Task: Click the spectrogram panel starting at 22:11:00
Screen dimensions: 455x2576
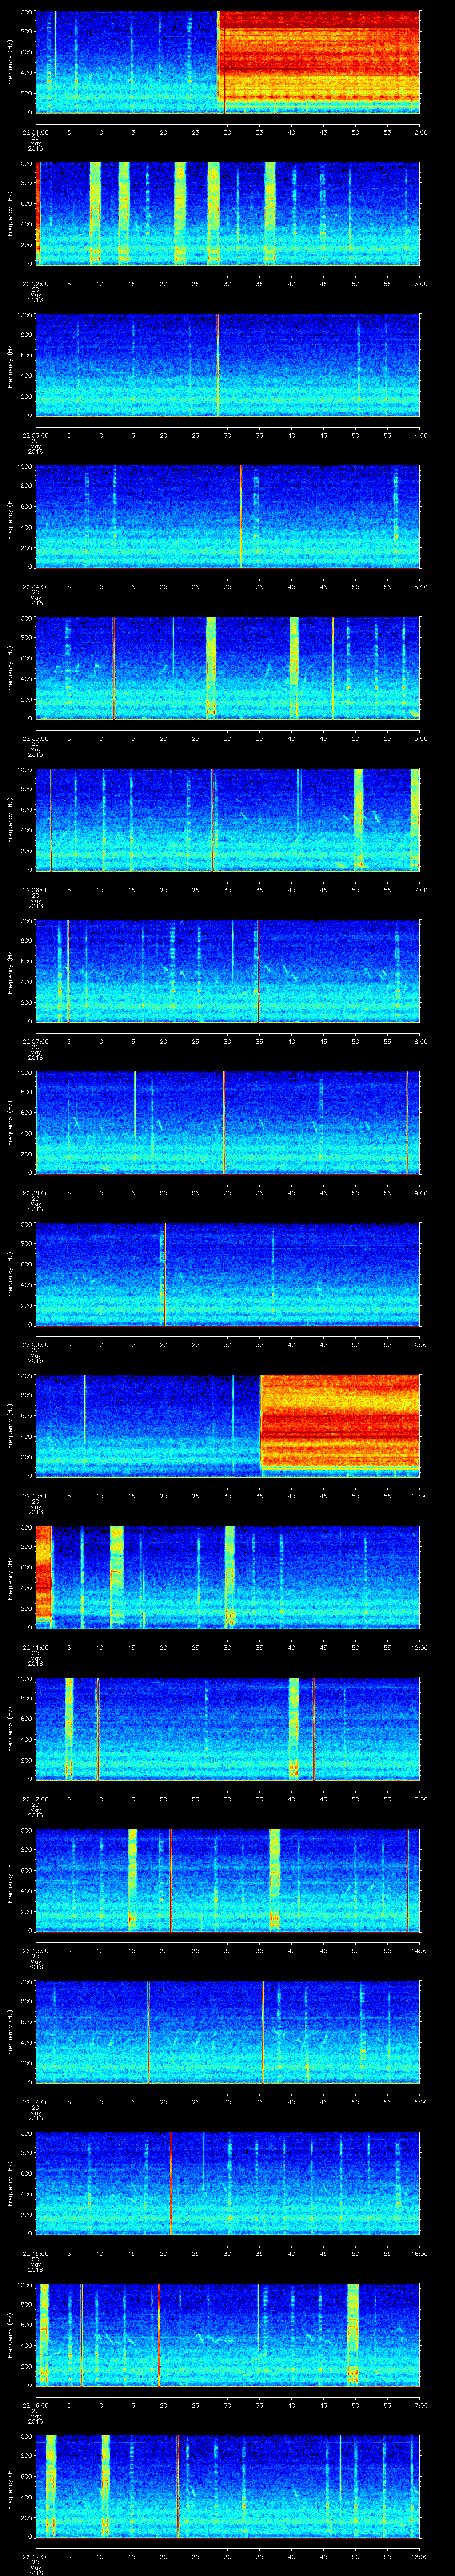Action: point(228,1577)
